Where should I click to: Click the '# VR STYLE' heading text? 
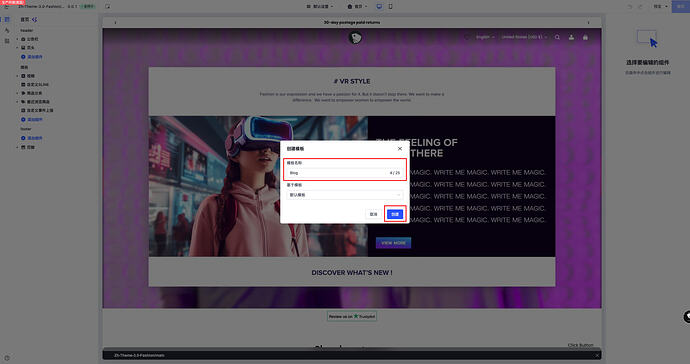pyautogui.click(x=352, y=81)
